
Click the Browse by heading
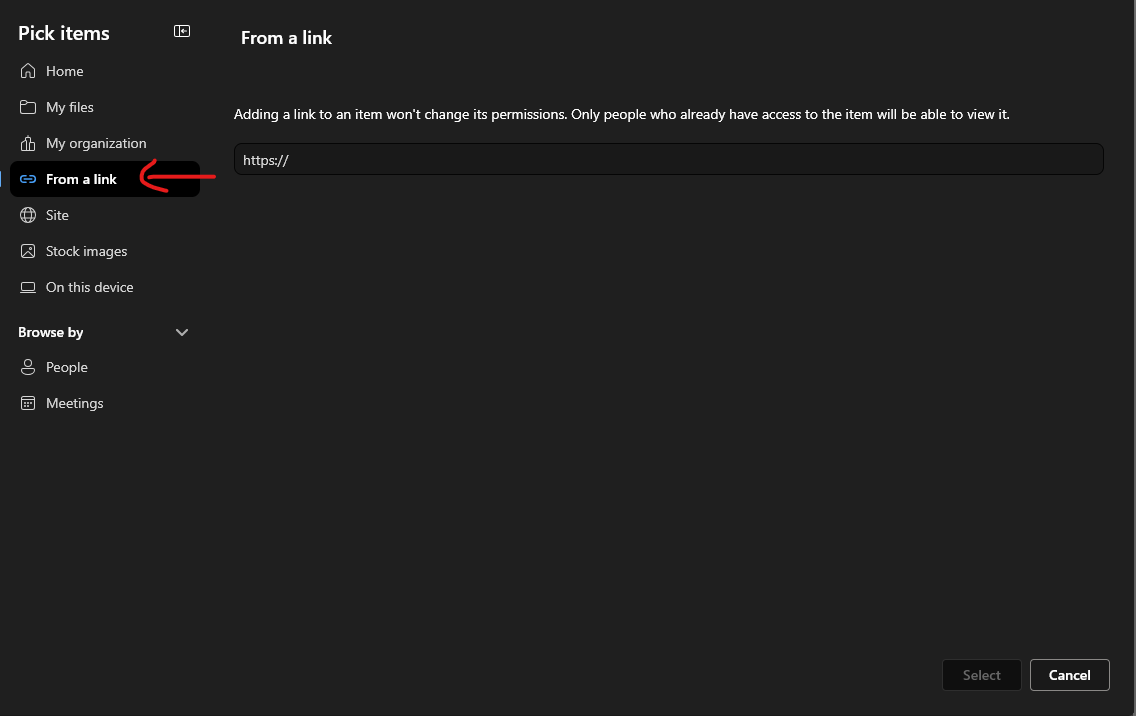tap(51, 332)
